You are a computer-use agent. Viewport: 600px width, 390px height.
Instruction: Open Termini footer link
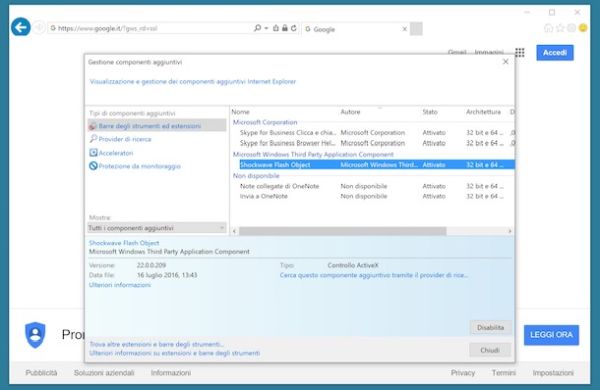pos(504,373)
